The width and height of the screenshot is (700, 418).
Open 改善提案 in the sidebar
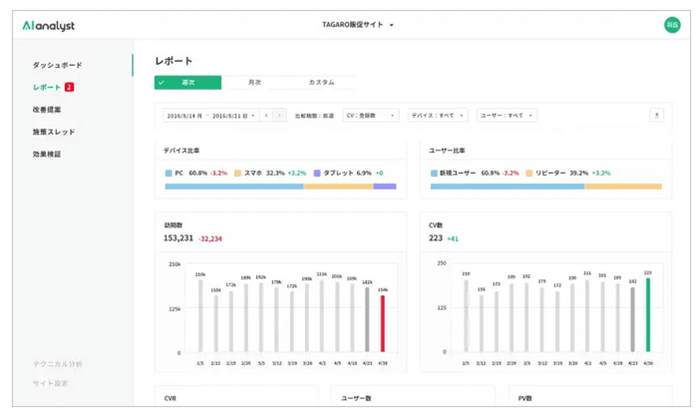coord(46,109)
